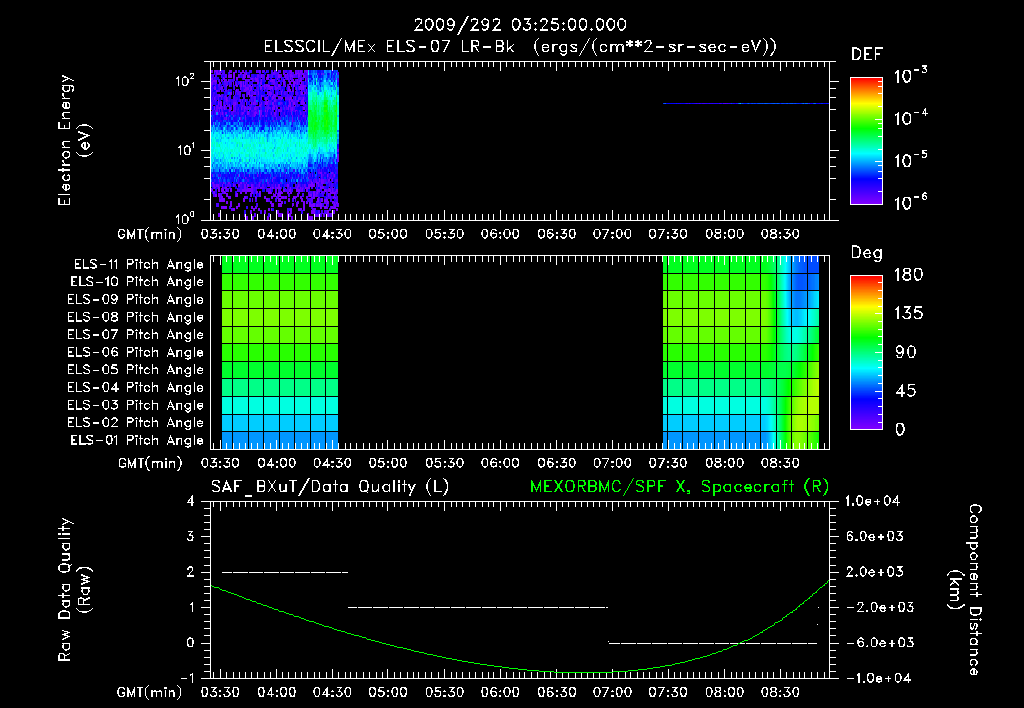Click 'SAF_BXuT/Data Quality (L)' legend text
Image resolution: width=1024 pixels, height=708 pixels.
pos(330,487)
